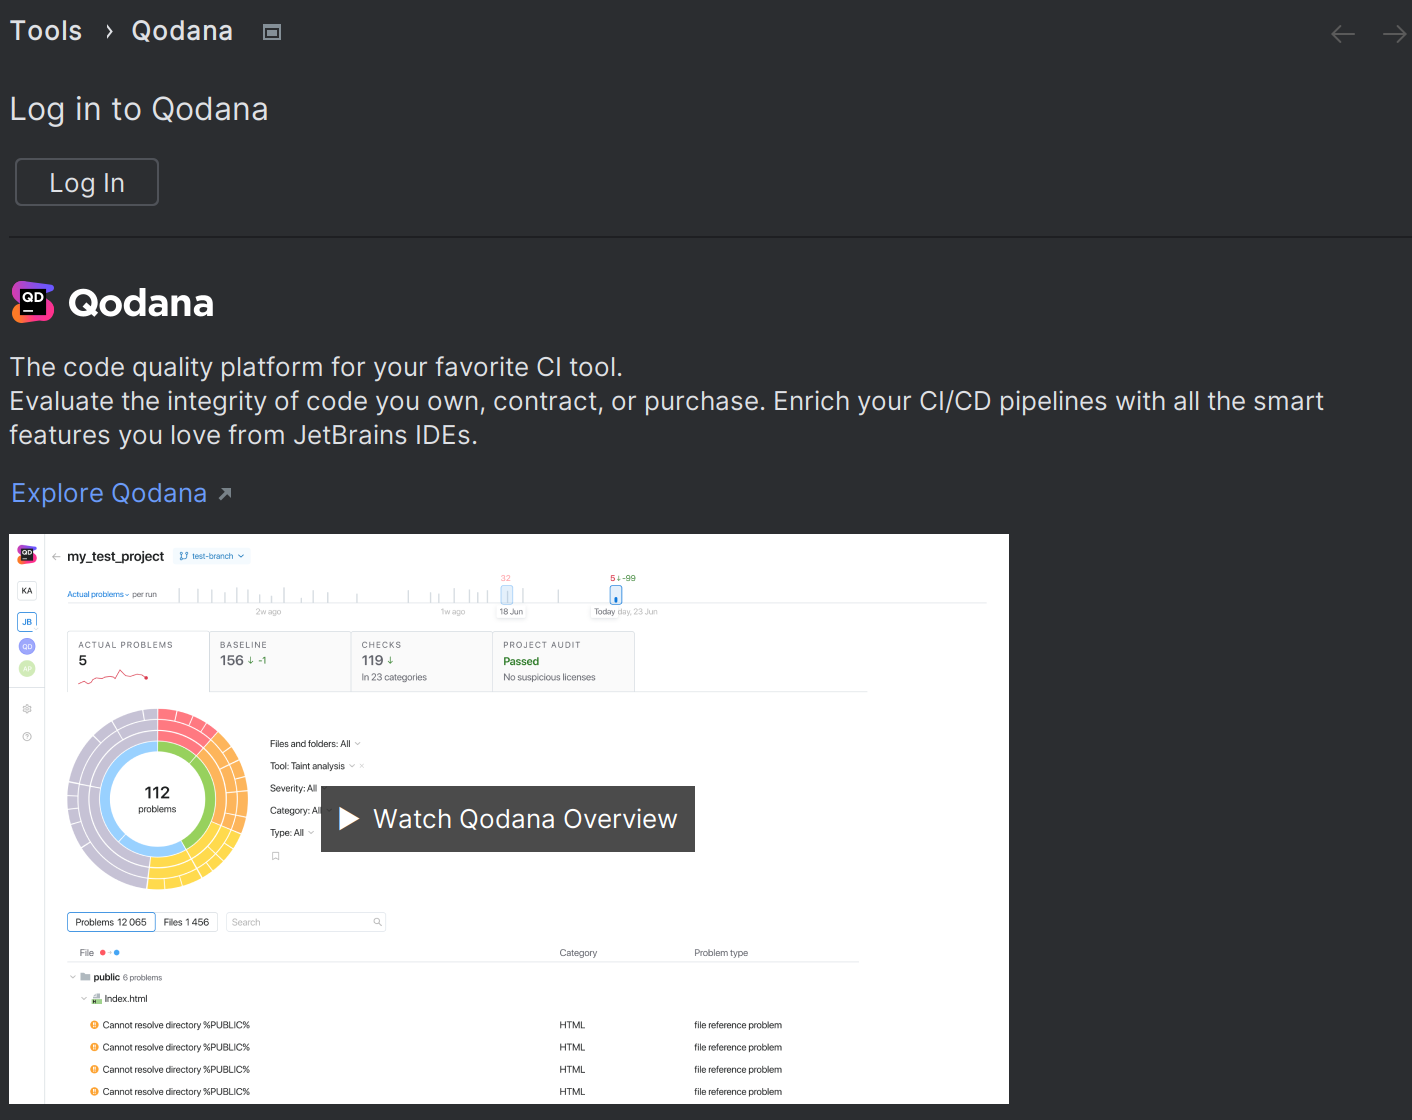Image resolution: width=1412 pixels, height=1120 pixels.
Task: Open the sidebar settings gear
Action: click(x=27, y=708)
